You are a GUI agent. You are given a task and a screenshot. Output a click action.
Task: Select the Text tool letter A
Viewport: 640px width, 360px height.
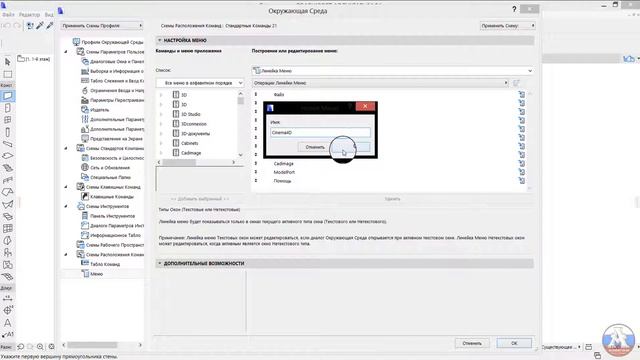point(7,322)
